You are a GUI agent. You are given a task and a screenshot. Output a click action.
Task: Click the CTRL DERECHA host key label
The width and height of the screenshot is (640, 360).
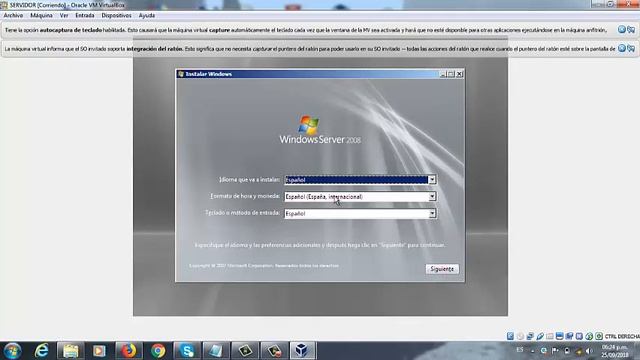coord(622,336)
